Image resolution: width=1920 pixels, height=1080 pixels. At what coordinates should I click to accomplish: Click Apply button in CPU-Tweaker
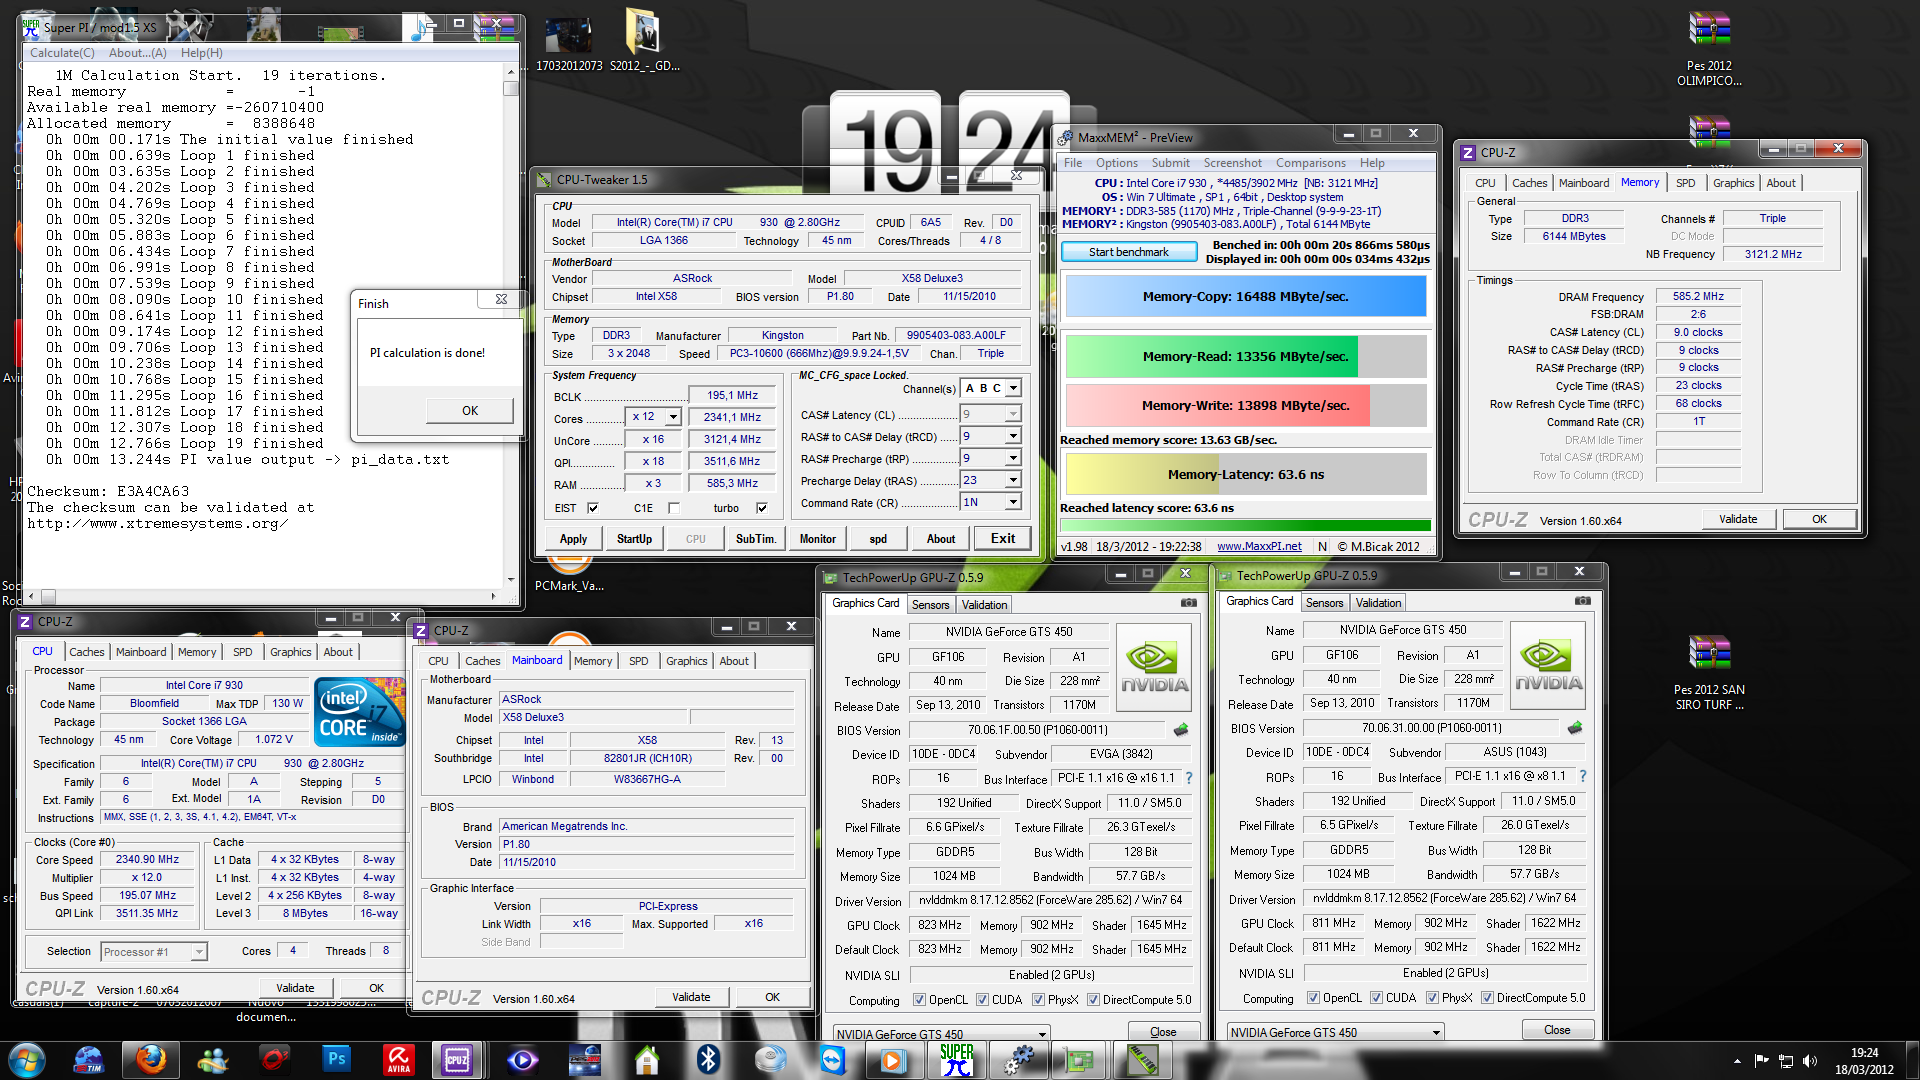tap(573, 539)
